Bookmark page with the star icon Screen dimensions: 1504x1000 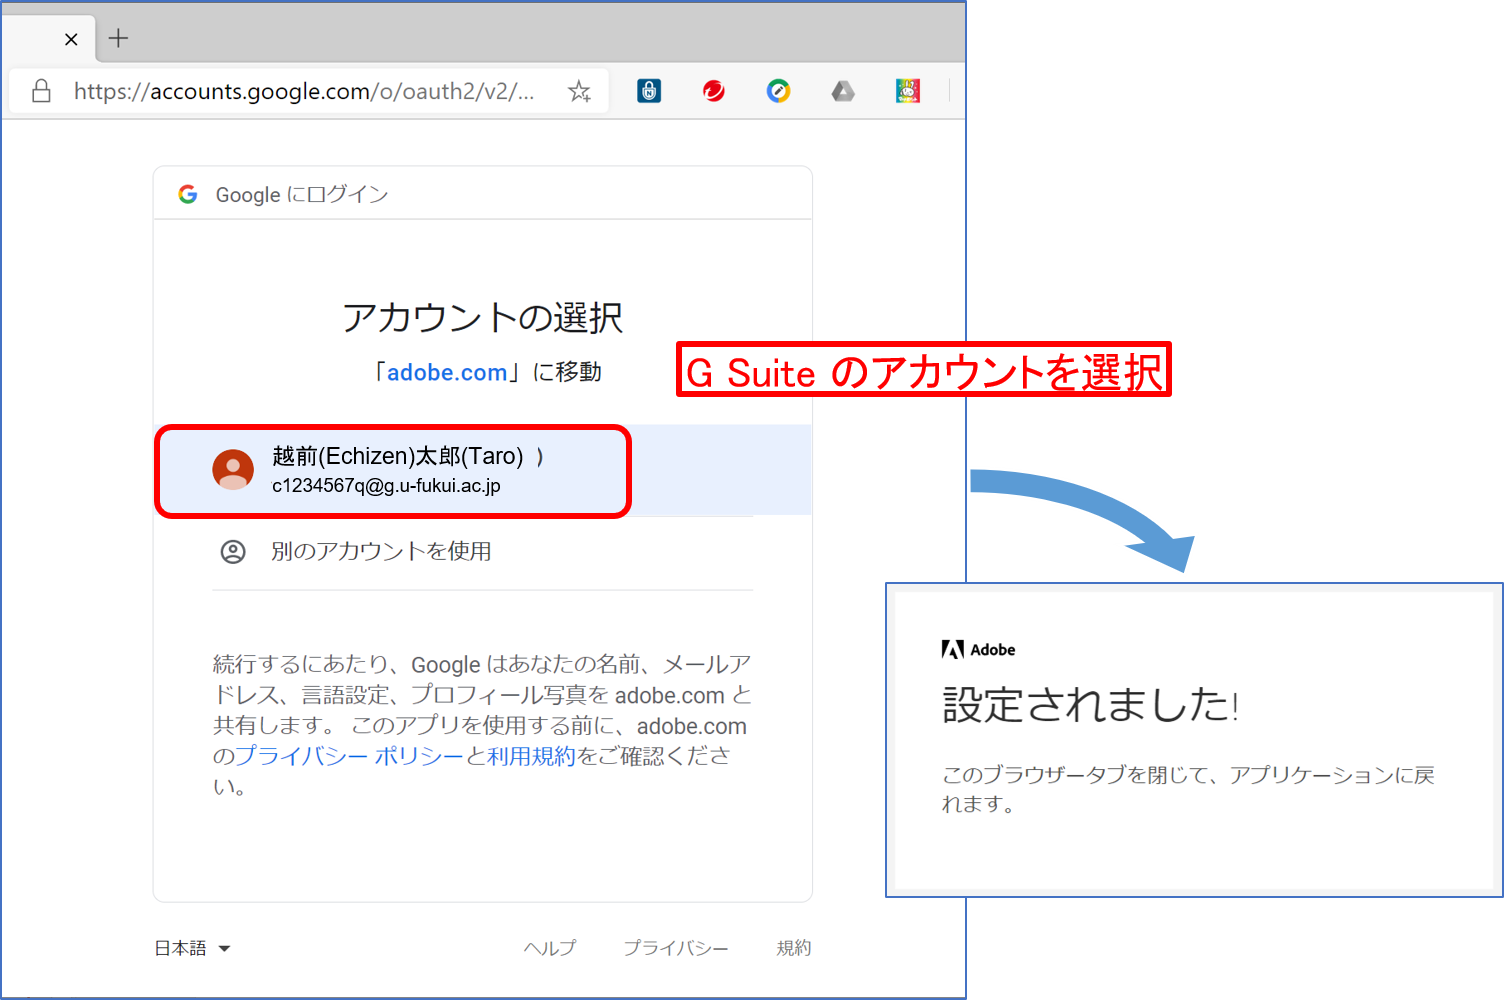579,91
